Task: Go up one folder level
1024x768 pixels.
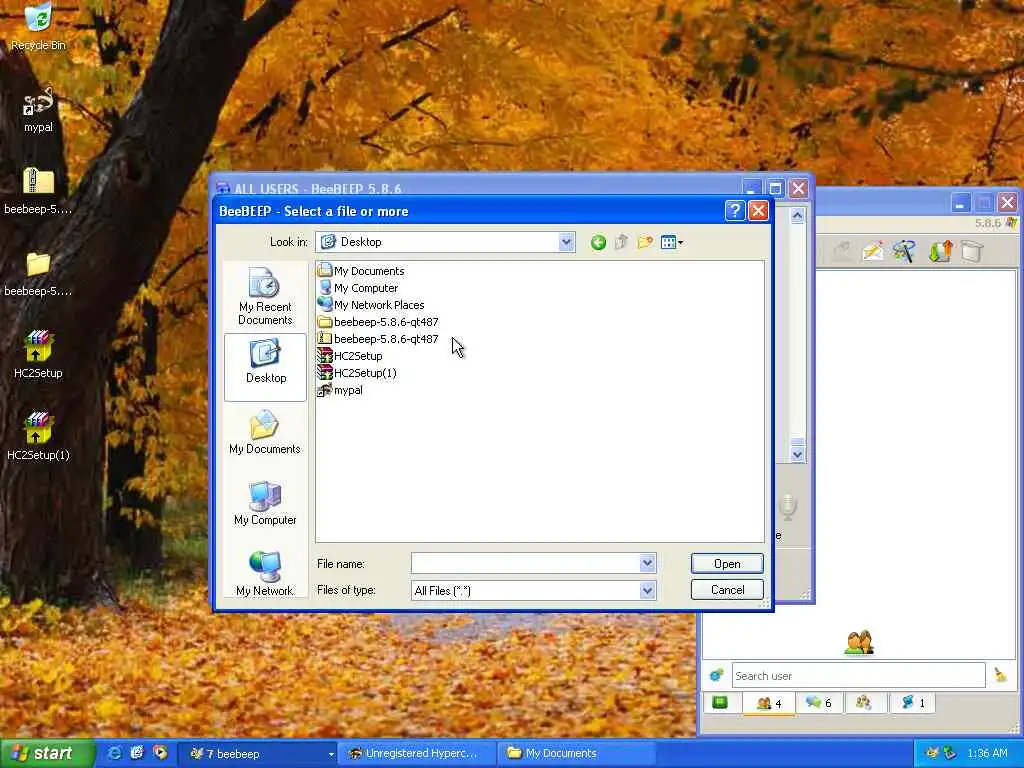Action: pyautogui.click(x=621, y=243)
